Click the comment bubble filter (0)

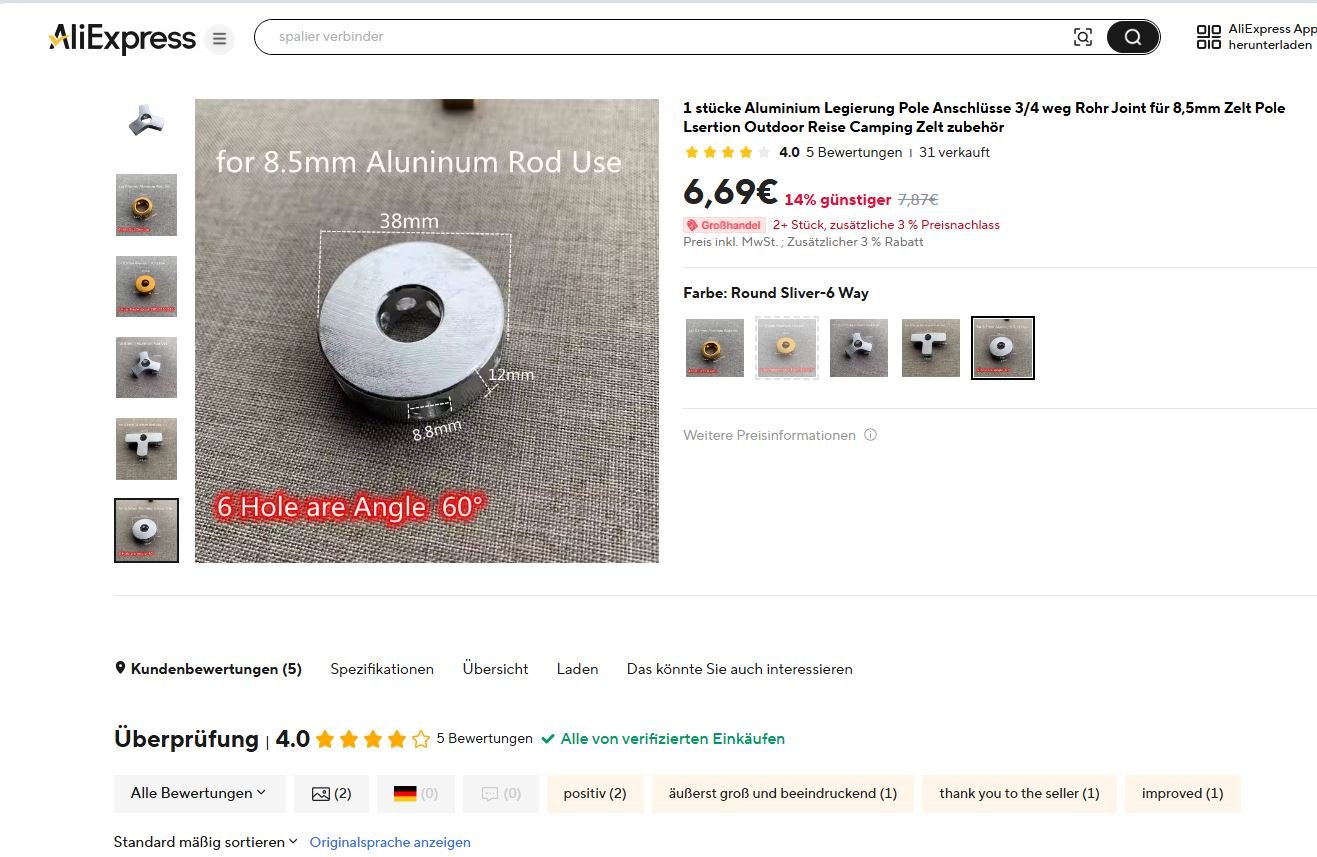[501, 793]
